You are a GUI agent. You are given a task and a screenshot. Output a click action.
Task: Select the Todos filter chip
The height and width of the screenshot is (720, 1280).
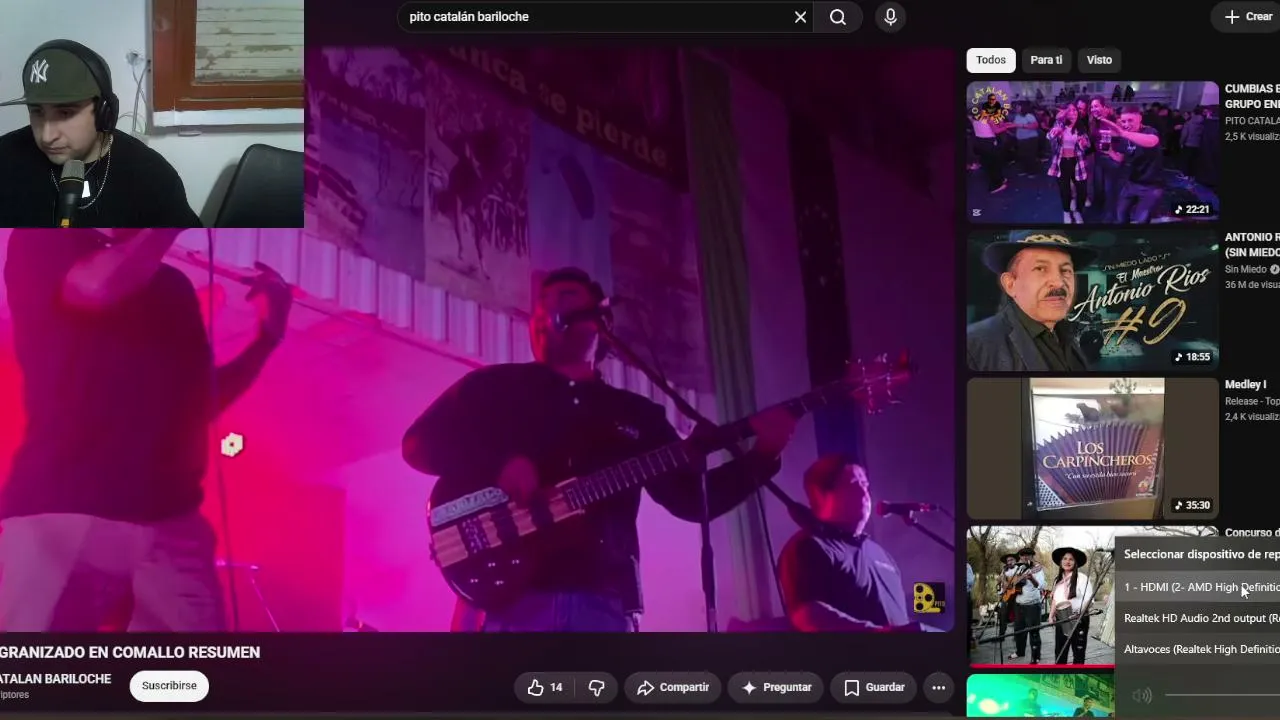(x=991, y=60)
